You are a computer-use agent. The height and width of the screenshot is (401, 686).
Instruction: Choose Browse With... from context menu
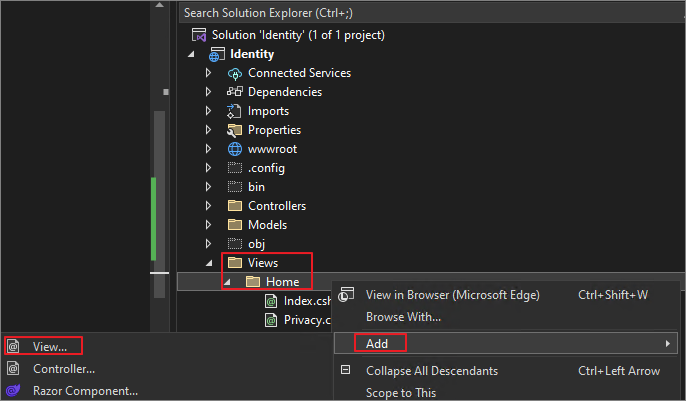(505, 317)
